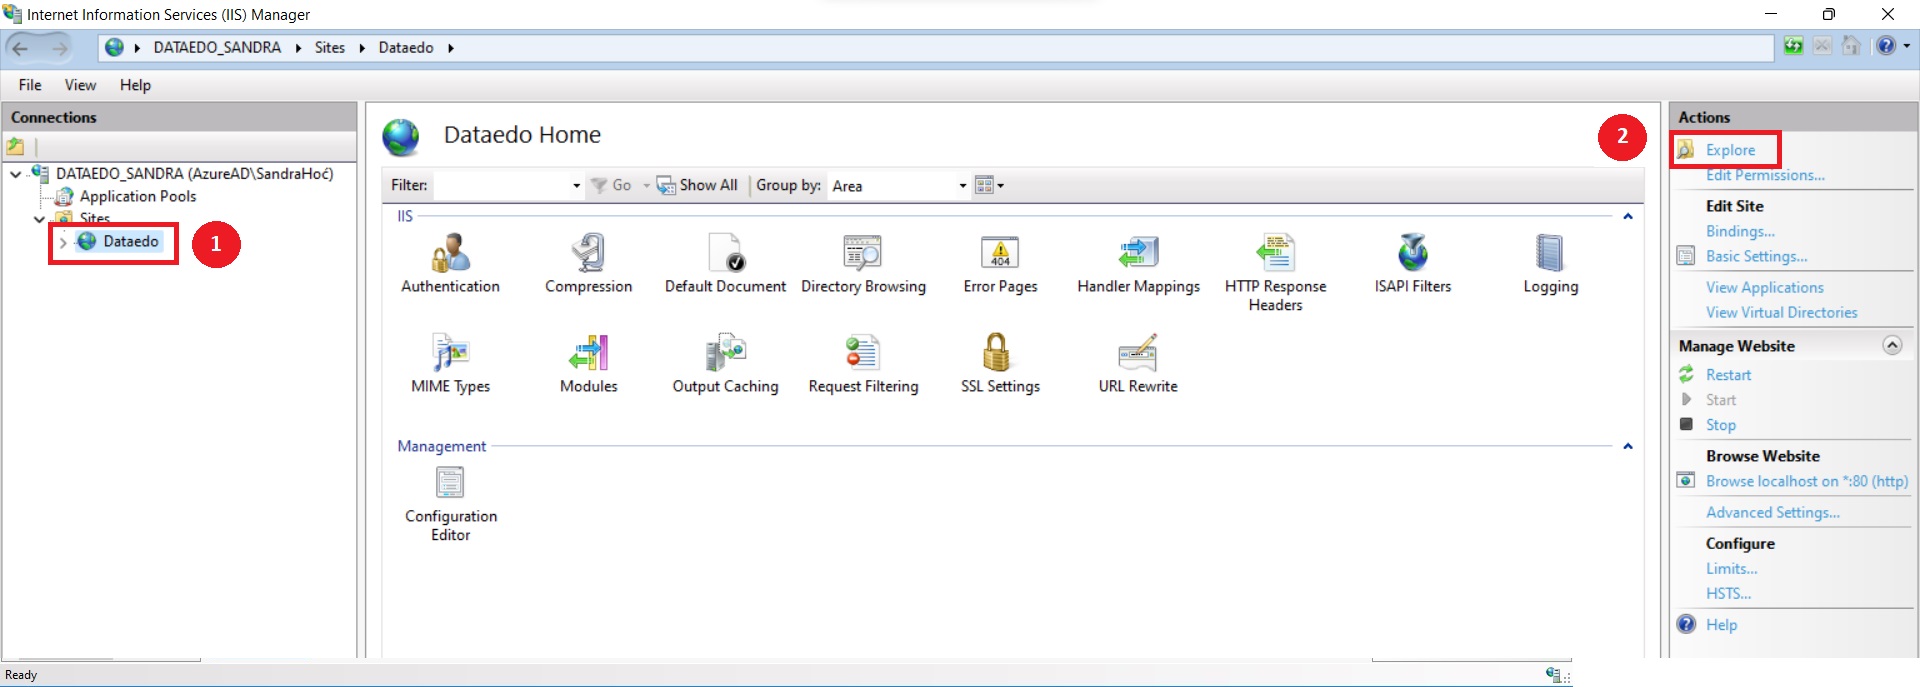The height and width of the screenshot is (687, 1920).
Task: Open HTTP Response Headers feature
Action: click(x=1275, y=273)
